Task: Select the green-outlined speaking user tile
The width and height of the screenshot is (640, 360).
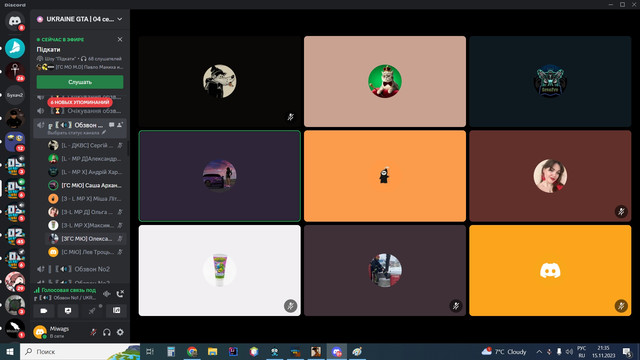Action: point(220,176)
